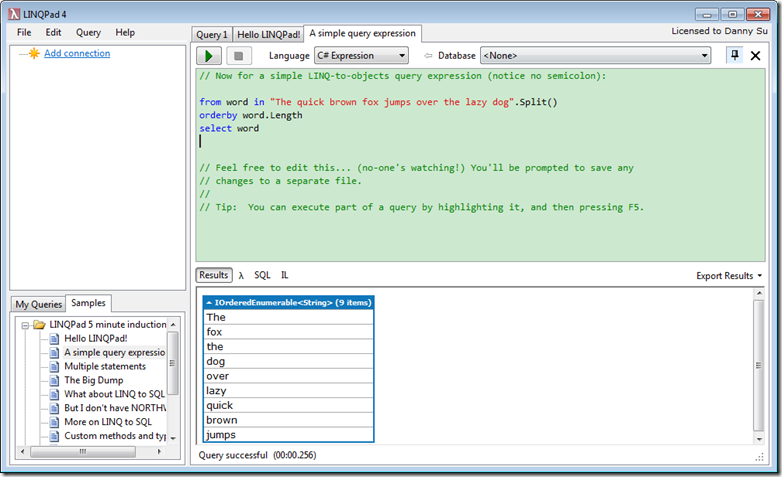
Task: Pin the query window using the pushpin icon
Action: click(x=734, y=55)
